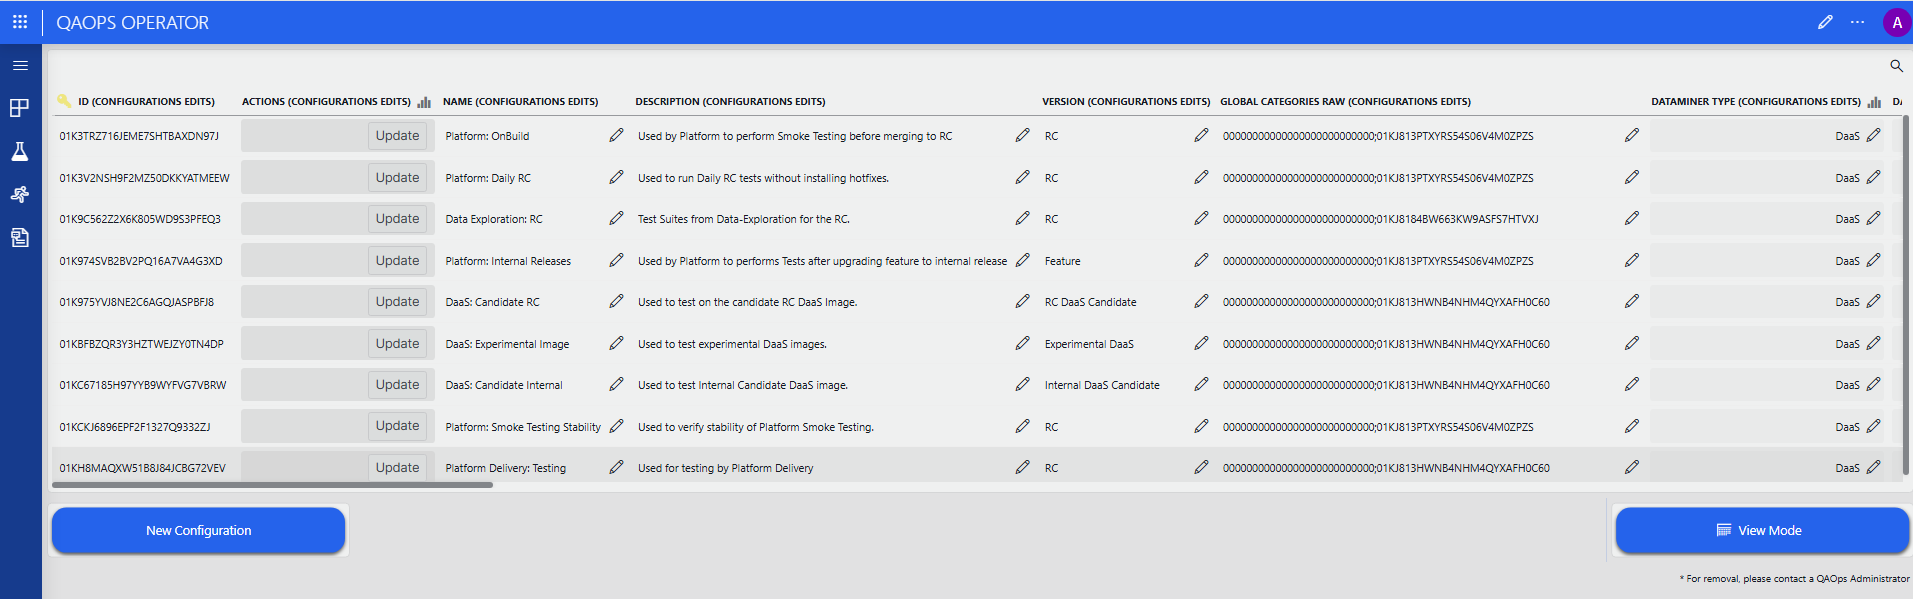1913x599 pixels.
Task: Open the lab flask sidebar page
Action: point(20,151)
